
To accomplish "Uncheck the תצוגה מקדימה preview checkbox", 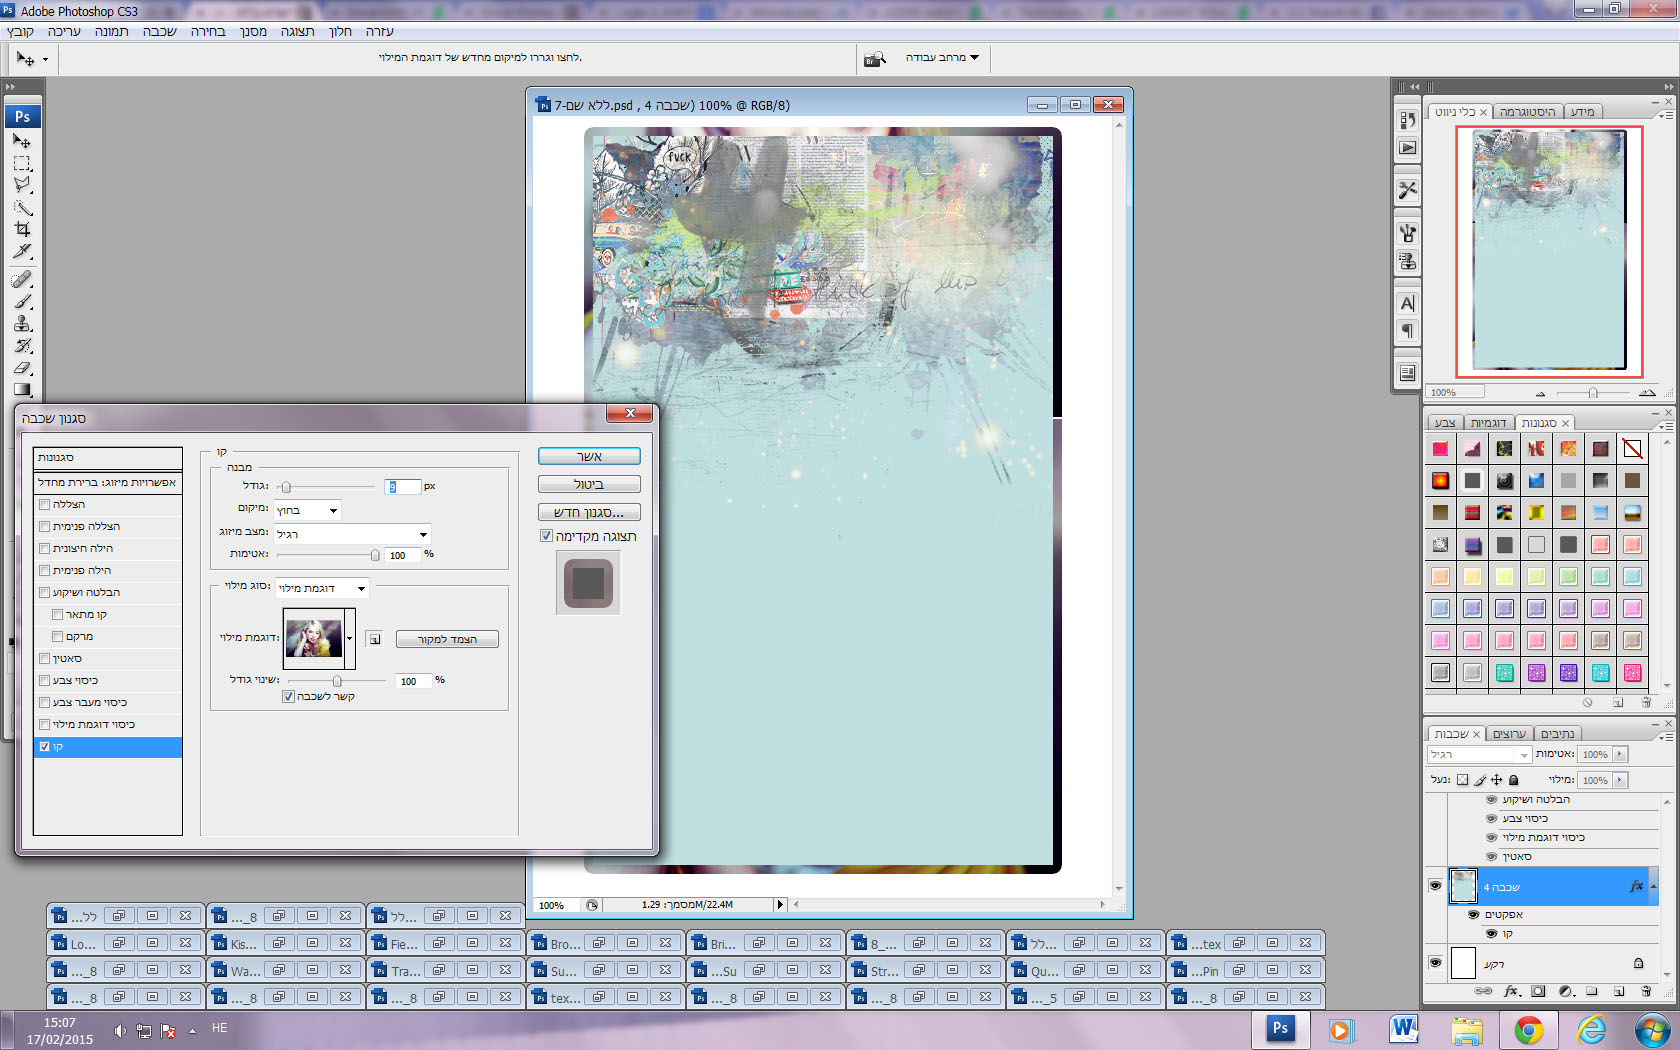I will coord(546,536).
